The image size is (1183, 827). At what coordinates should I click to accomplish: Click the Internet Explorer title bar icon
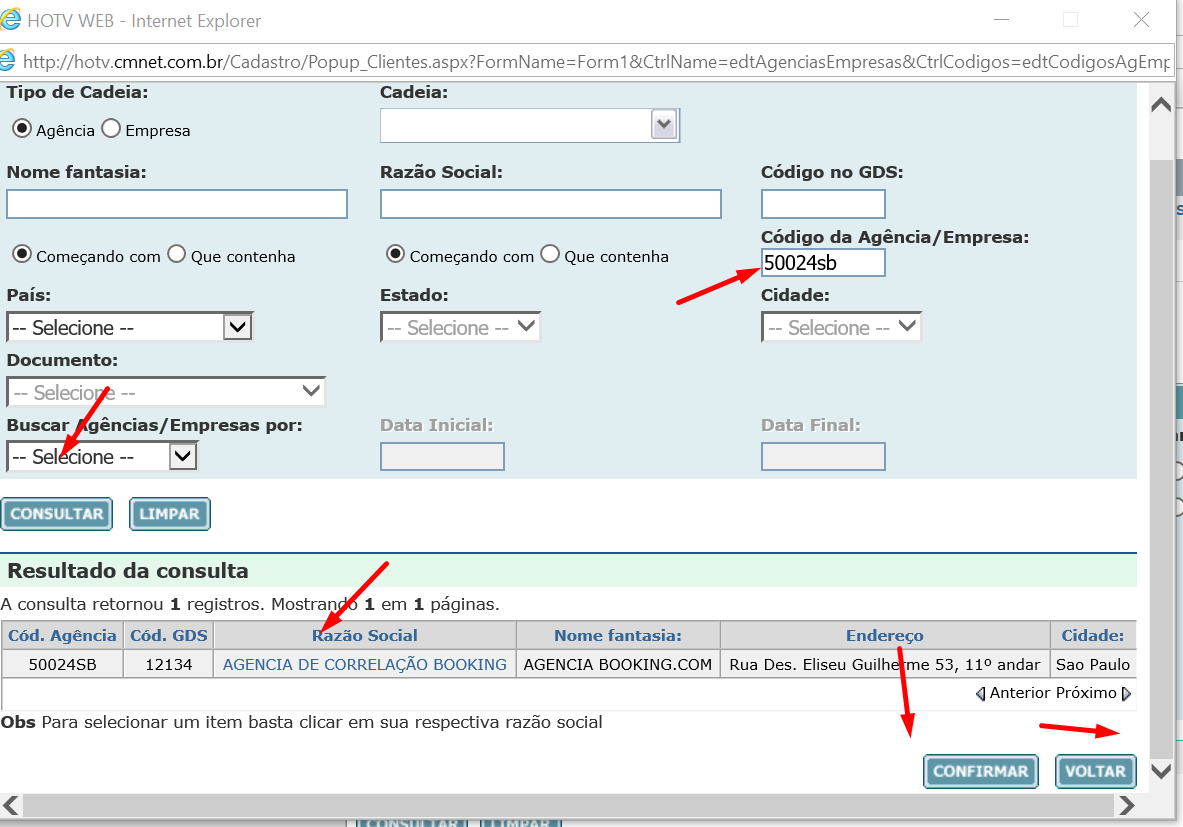[11, 20]
